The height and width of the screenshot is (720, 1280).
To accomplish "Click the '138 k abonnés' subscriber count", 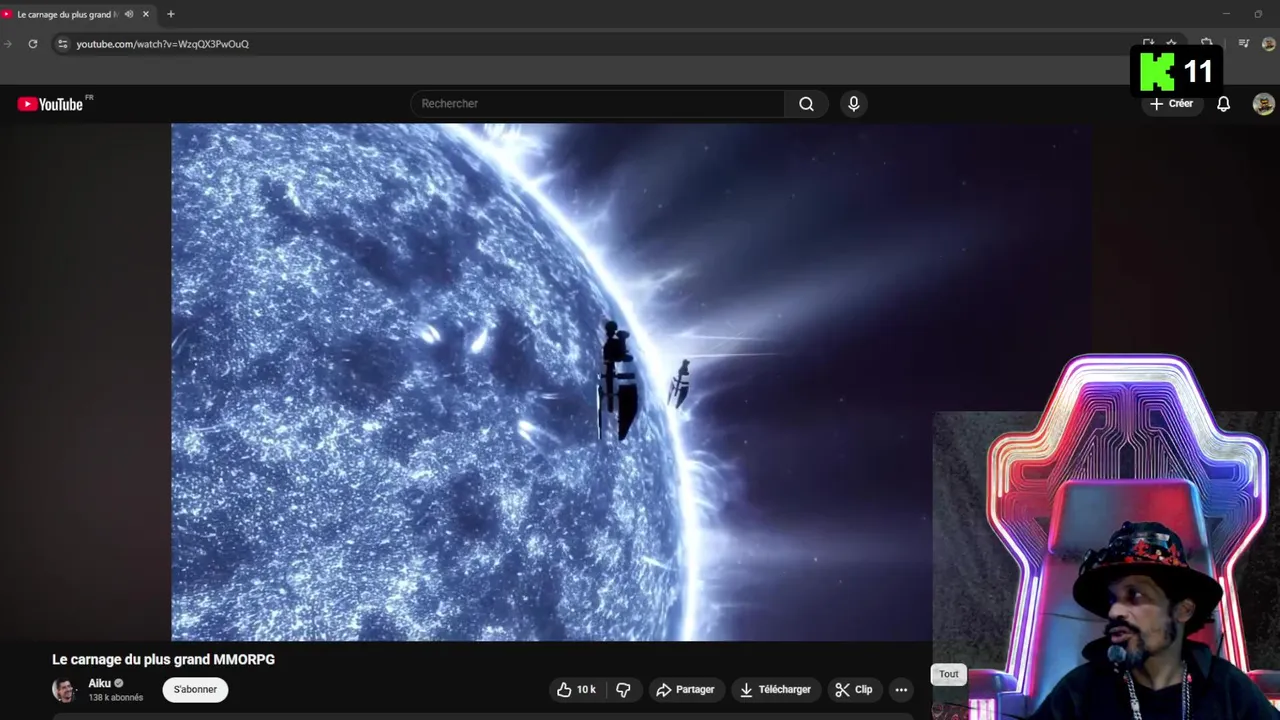I will pyautogui.click(x=116, y=698).
